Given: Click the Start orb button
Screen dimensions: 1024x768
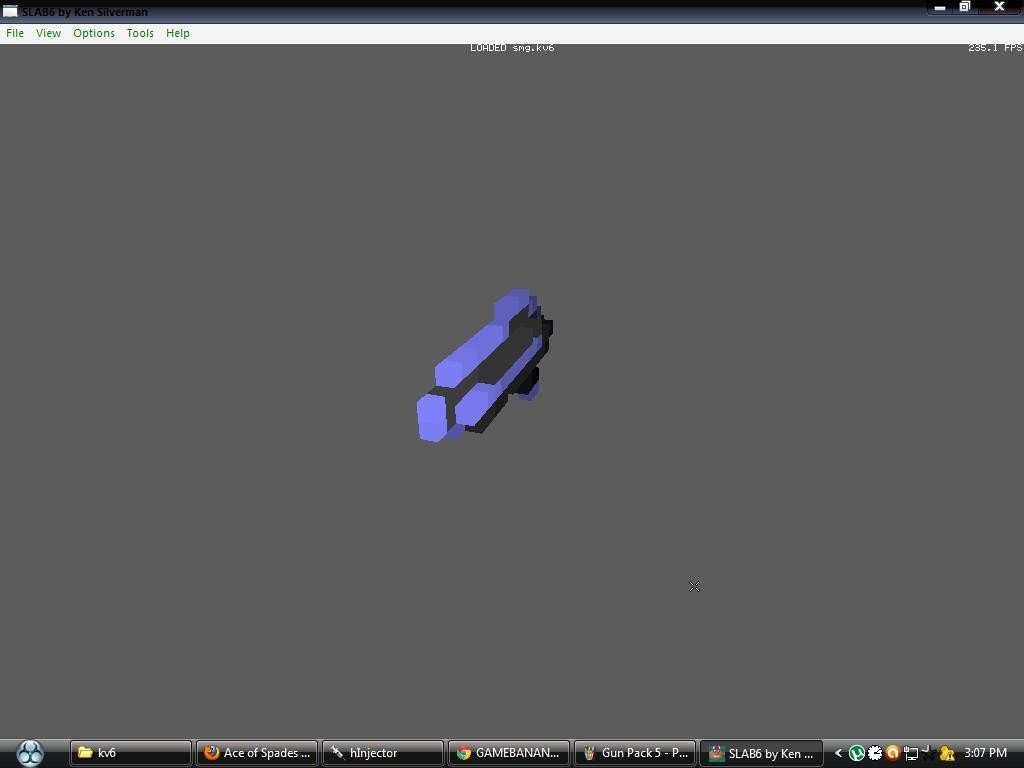Looking at the screenshot, I should [x=30, y=752].
